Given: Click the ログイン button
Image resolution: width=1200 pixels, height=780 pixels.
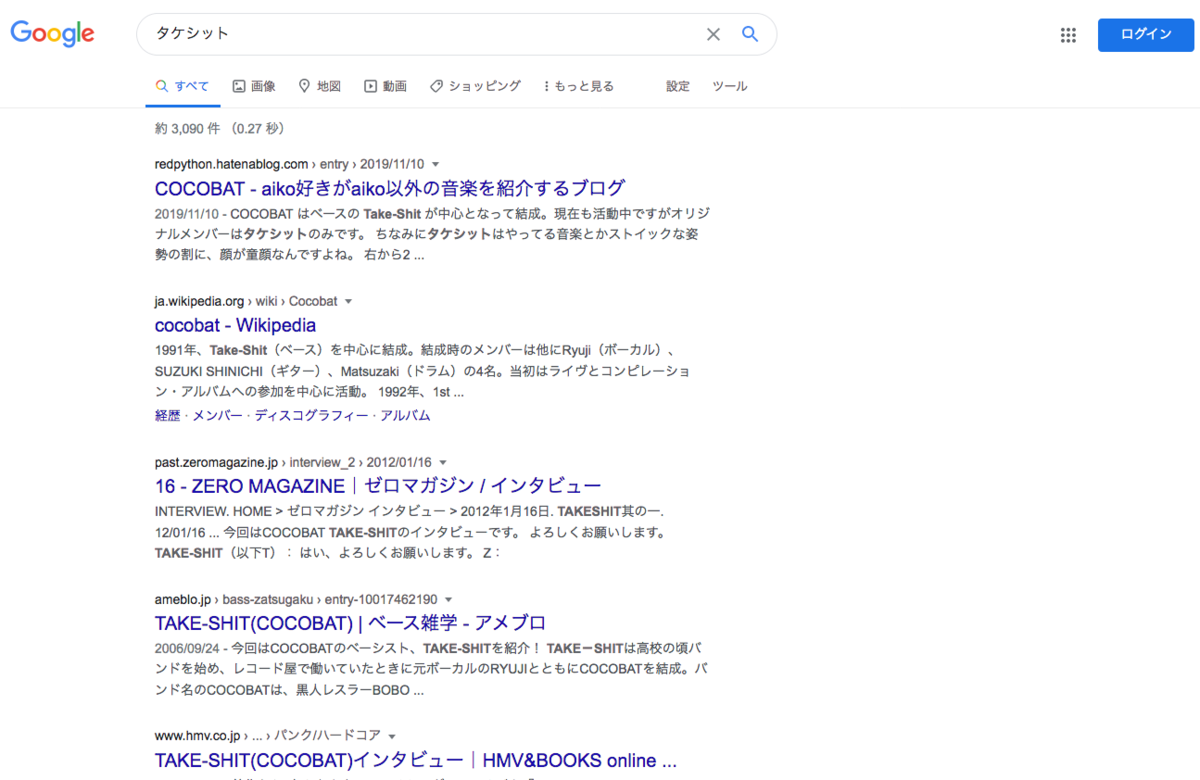Looking at the screenshot, I should (1146, 35).
